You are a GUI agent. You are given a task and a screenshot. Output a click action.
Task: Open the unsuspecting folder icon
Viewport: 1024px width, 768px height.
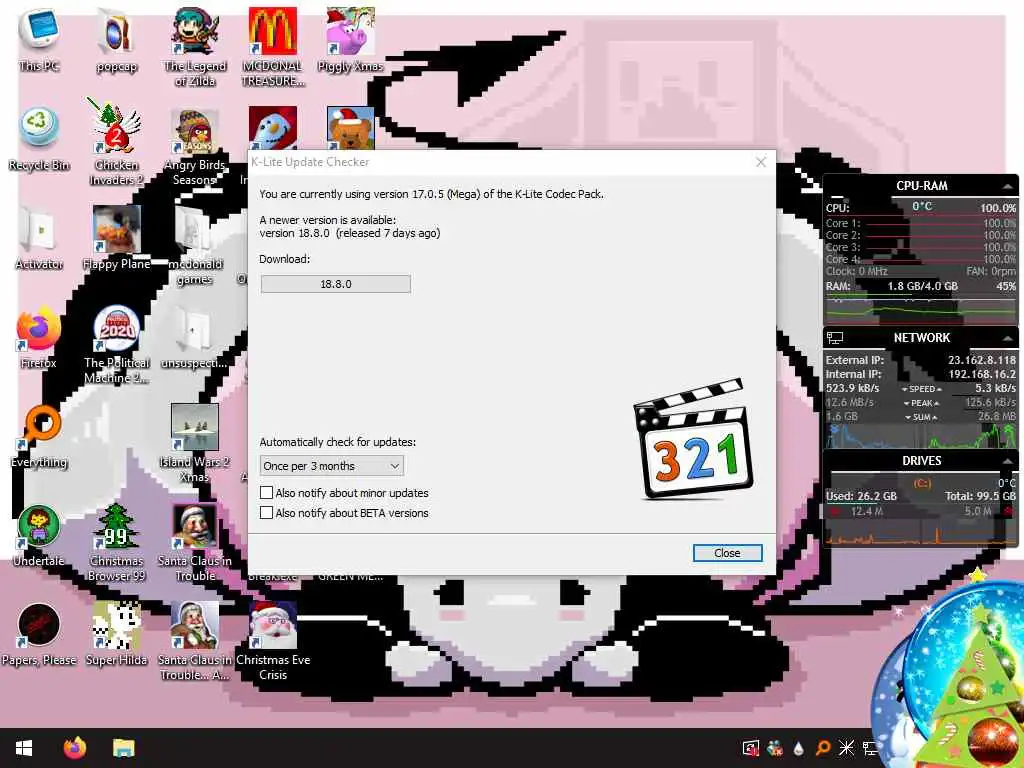point(195,338)
